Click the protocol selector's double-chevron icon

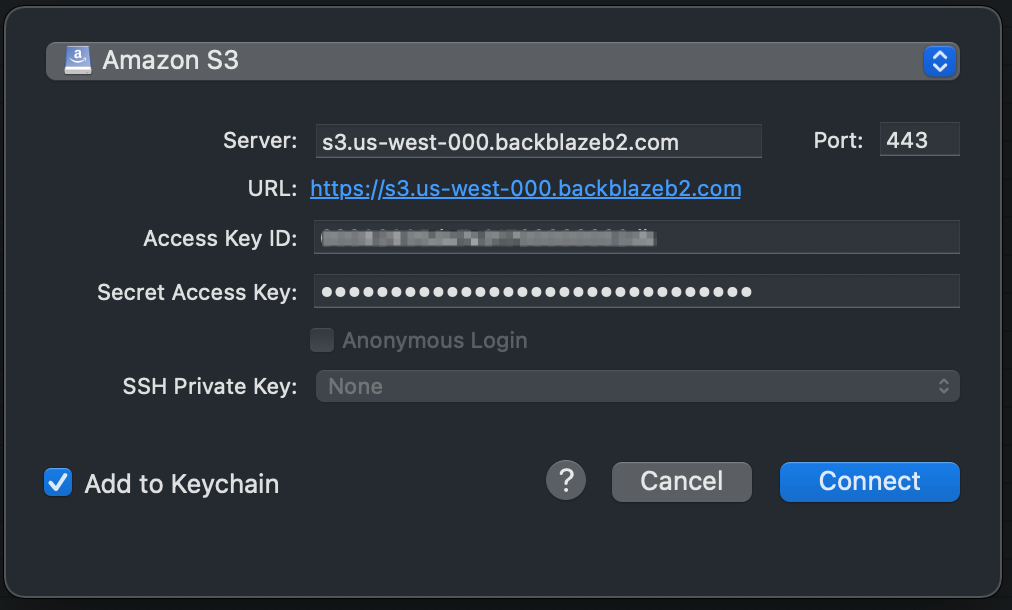coord(938,60)
